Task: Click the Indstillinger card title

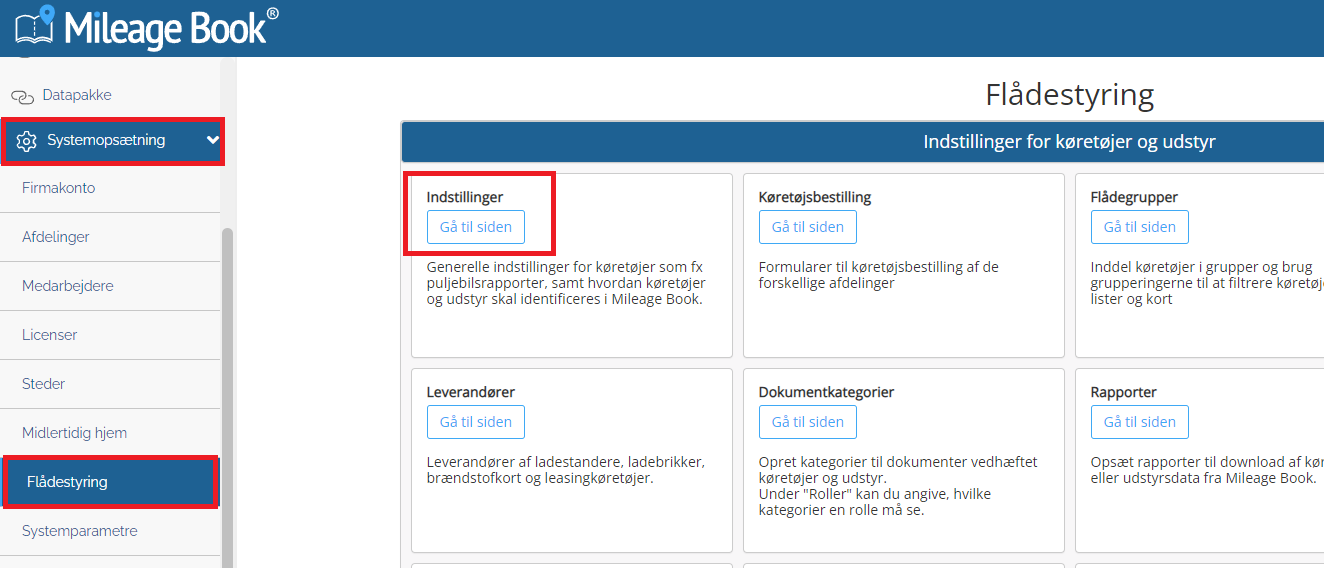Action: (x=465, y=197)
